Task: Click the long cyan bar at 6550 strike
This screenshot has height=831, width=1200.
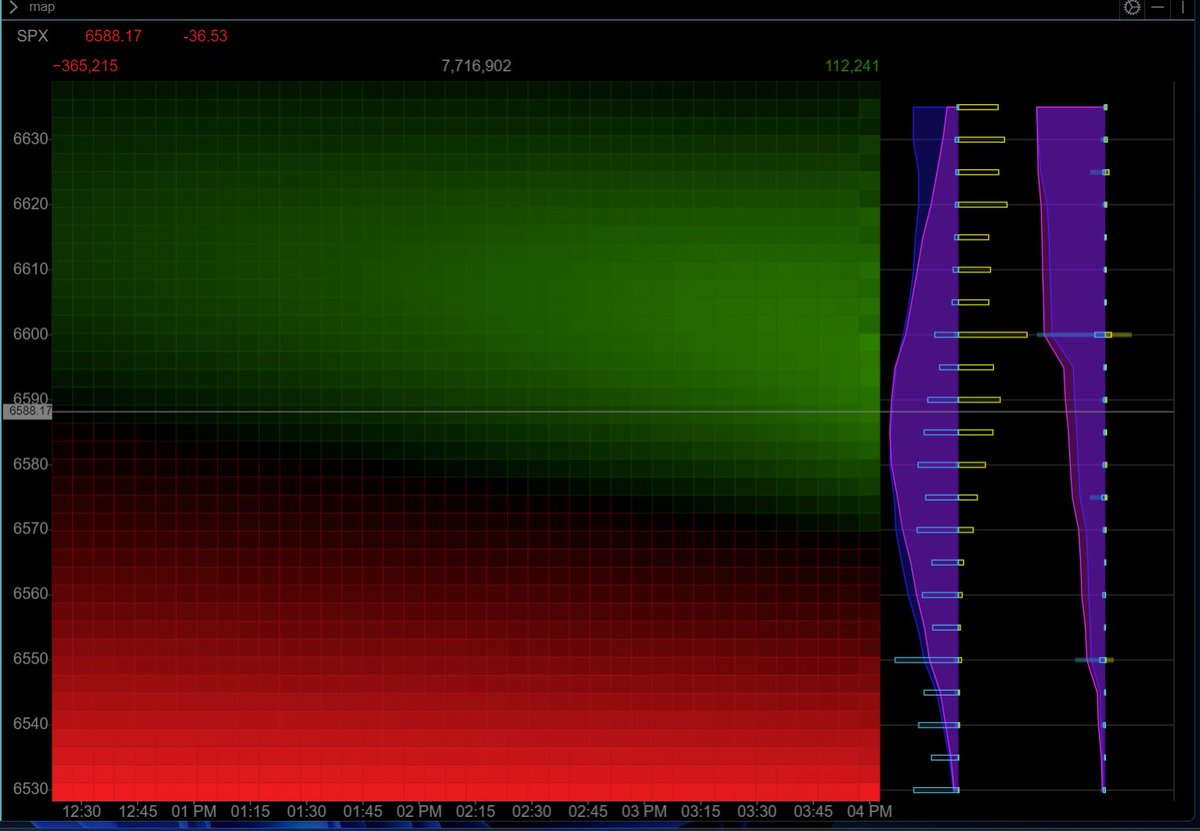Action: pos(927,659)
